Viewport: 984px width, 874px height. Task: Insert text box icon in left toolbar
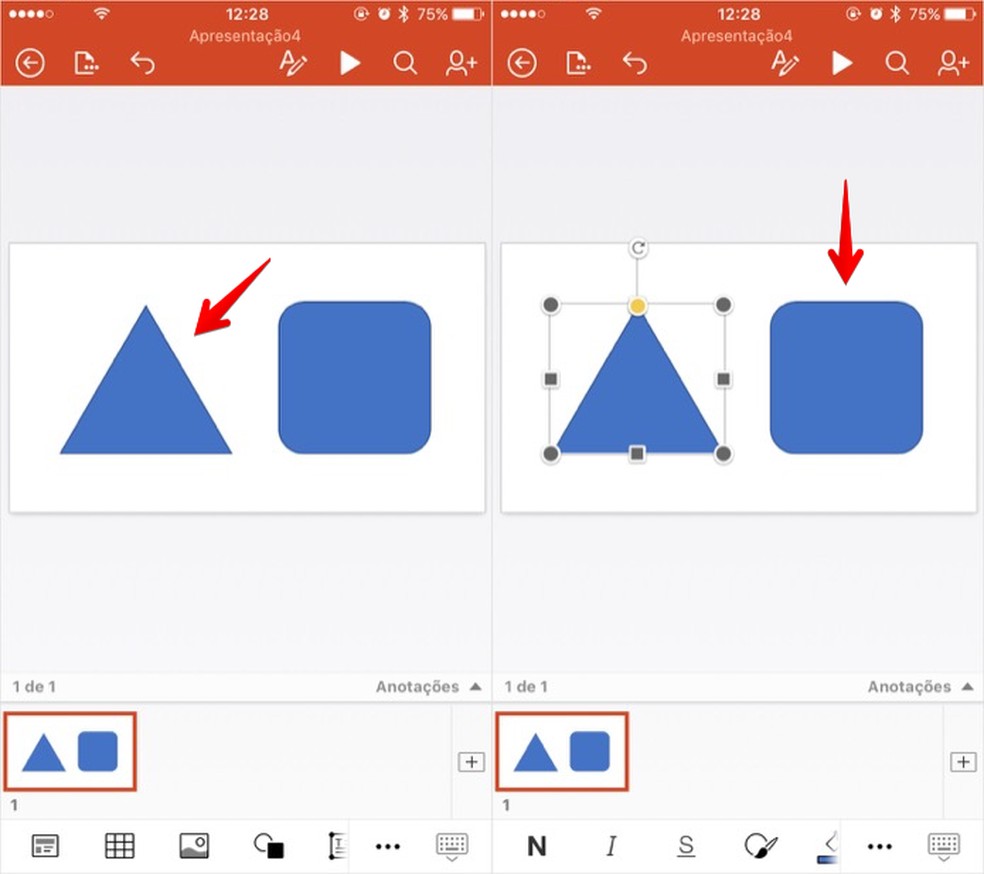pyautogui.click(x=338, y=846)
